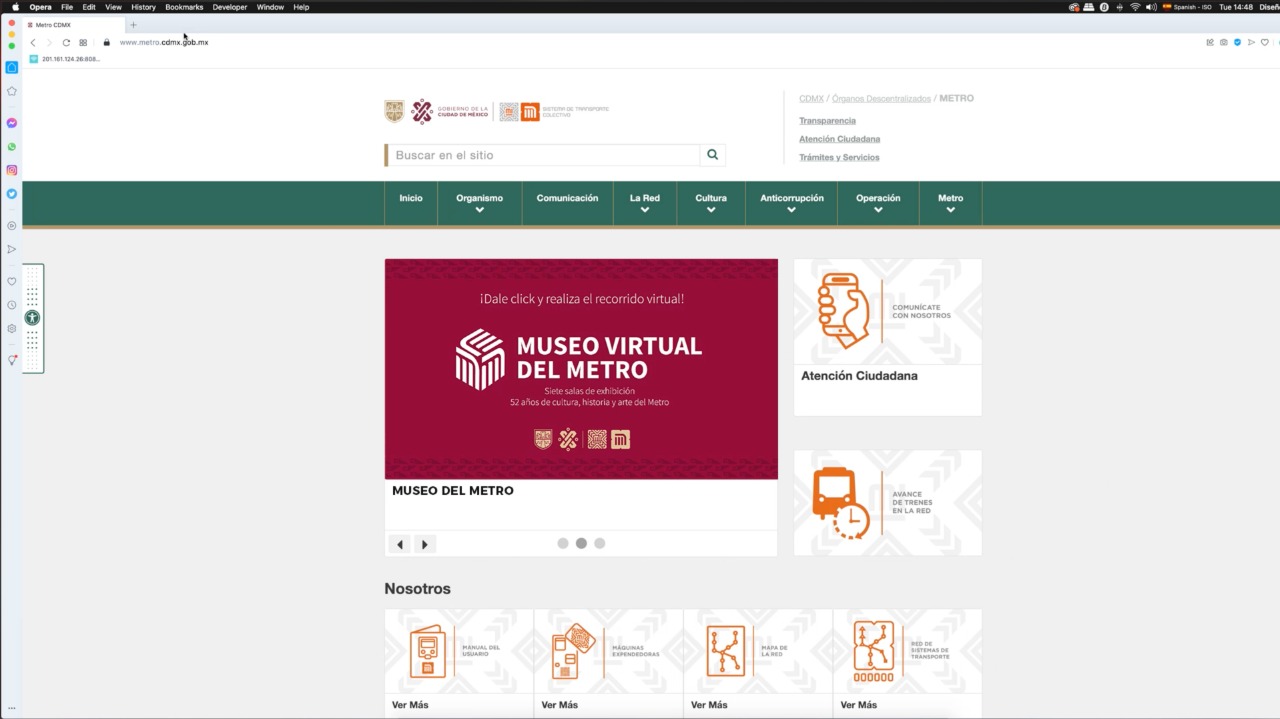The height and width of the screenshot is (719, 1280).
Task: Go back with the browser back arrow
Action: [33, 42]
